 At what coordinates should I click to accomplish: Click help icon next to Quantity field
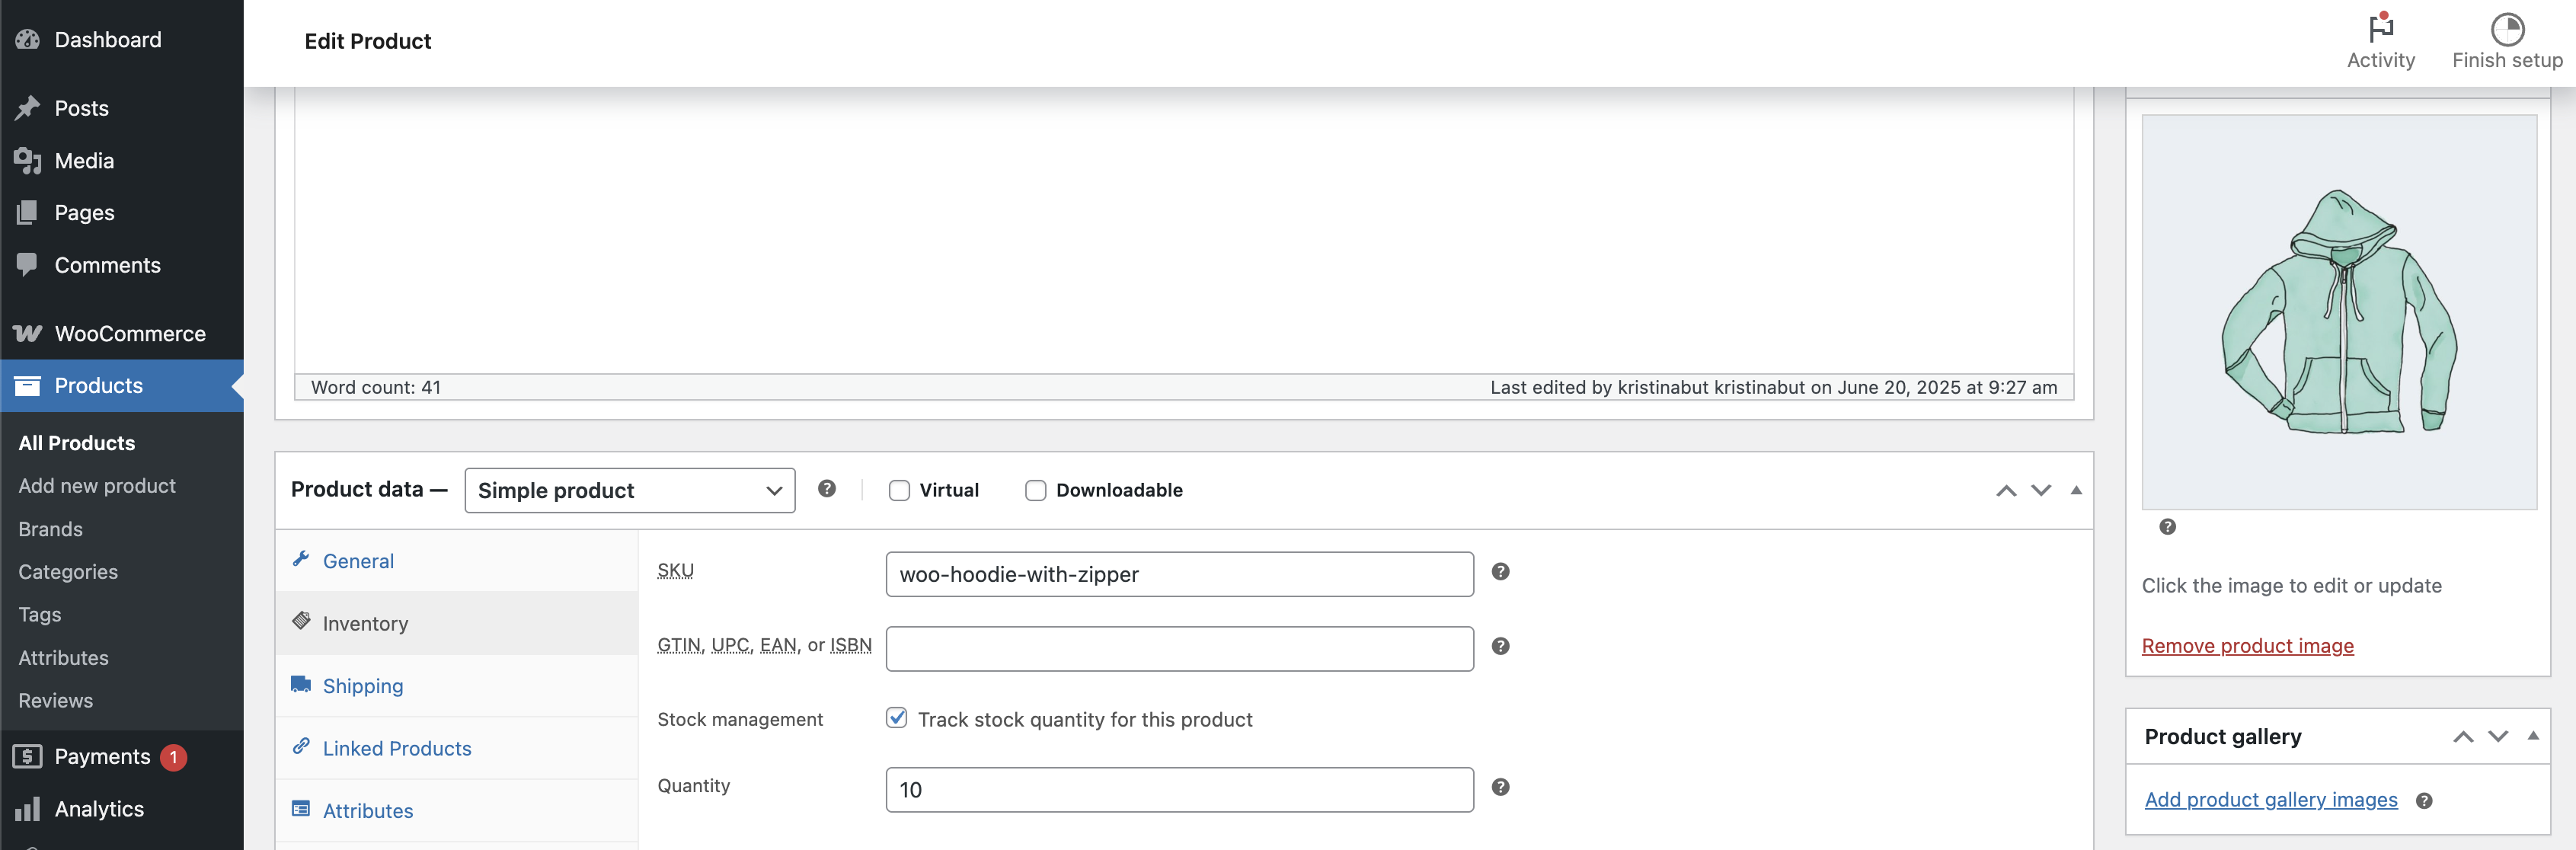pyautogui.click(x=1500, y=788)
